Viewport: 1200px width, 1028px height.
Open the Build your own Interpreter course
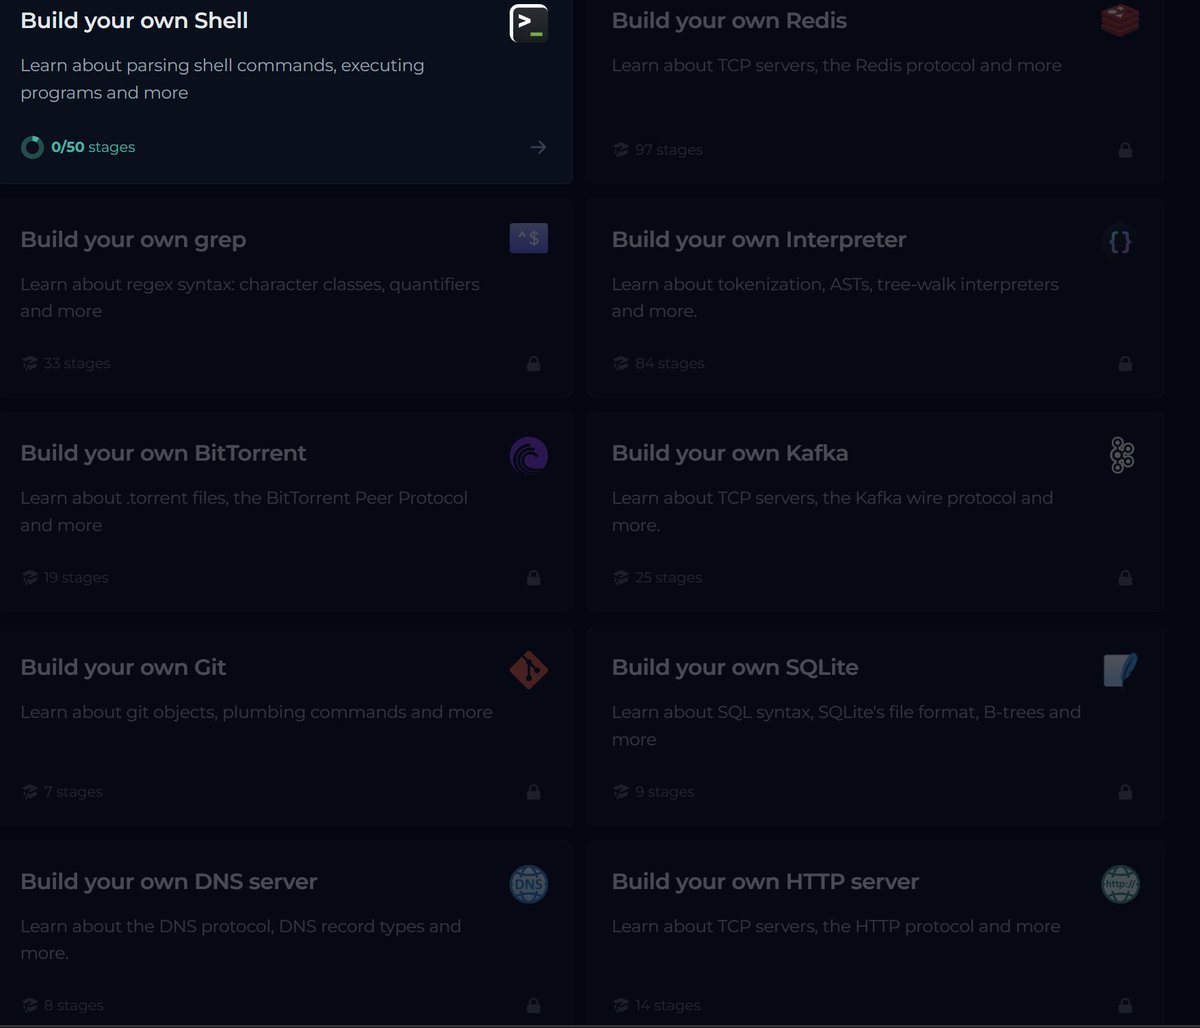click(876, 298)
